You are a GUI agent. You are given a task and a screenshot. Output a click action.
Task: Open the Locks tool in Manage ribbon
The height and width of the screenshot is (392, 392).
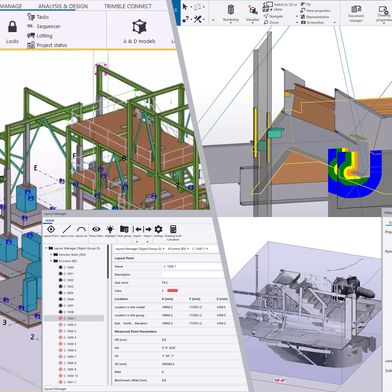[x=12, y=32]
